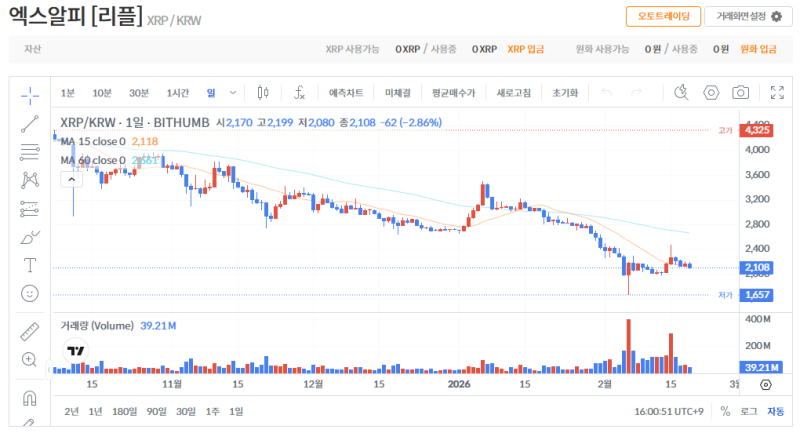The image size is (800, 433).
Task: Toggle the magnet snapping mode
Action: [x=30, y=398]
